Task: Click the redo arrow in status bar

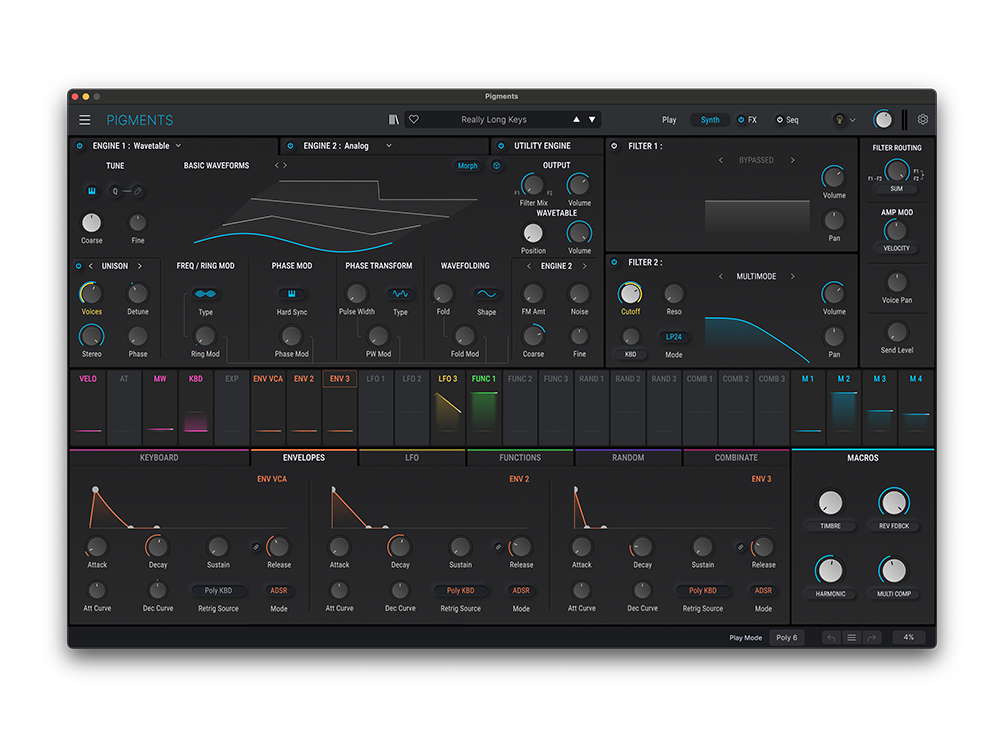Action: (x=871, y=638)
